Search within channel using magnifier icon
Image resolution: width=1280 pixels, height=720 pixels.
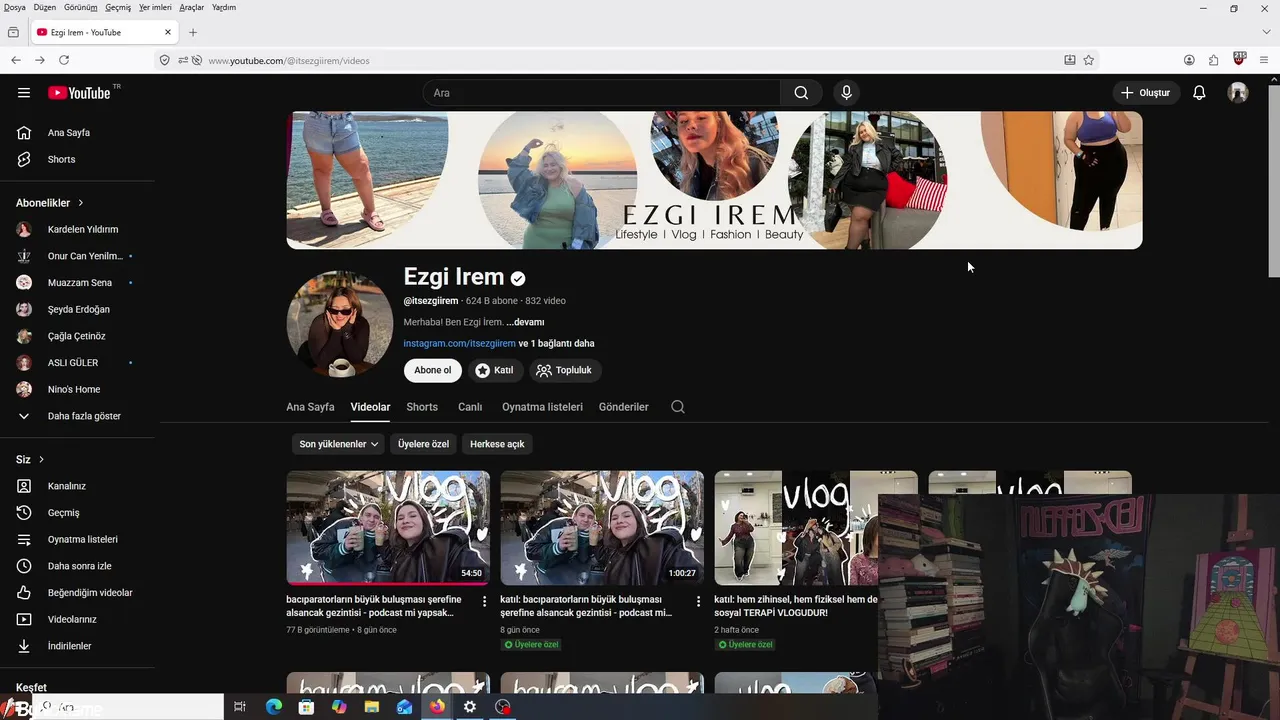point(678,407)
